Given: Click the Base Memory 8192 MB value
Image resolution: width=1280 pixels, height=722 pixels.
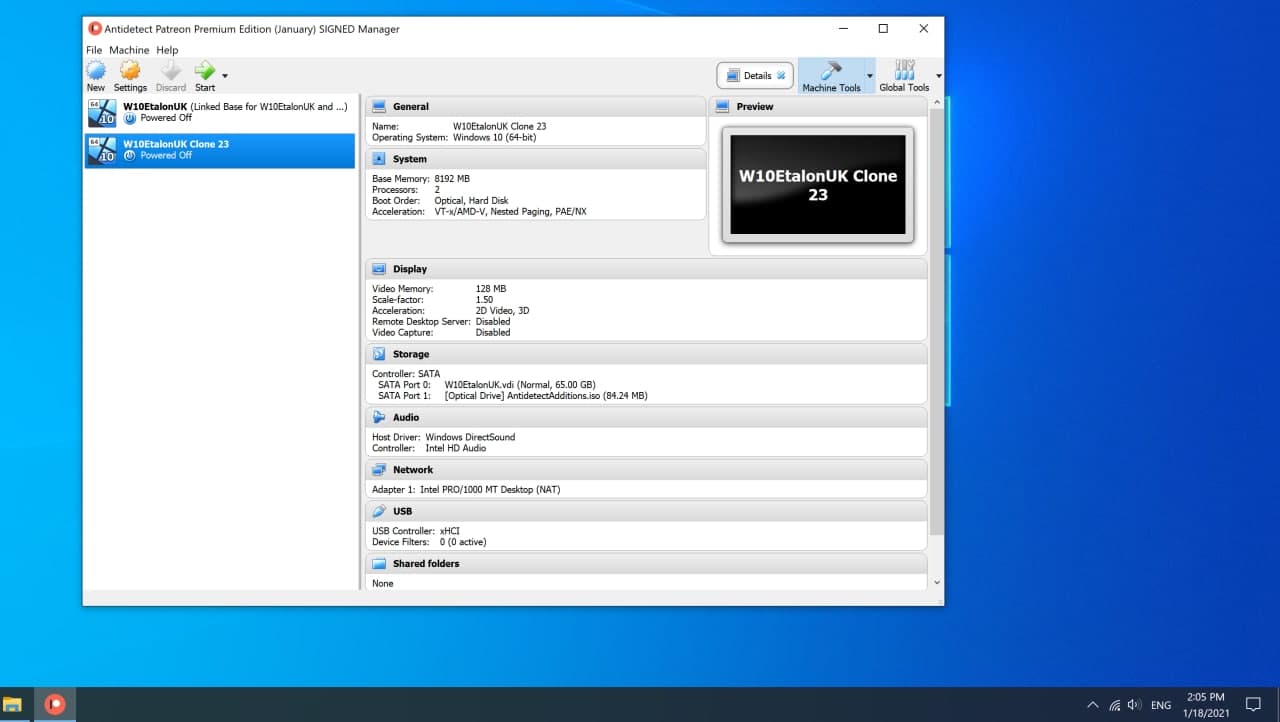Looking at the screenshot, I should click(x=452, y=179).
